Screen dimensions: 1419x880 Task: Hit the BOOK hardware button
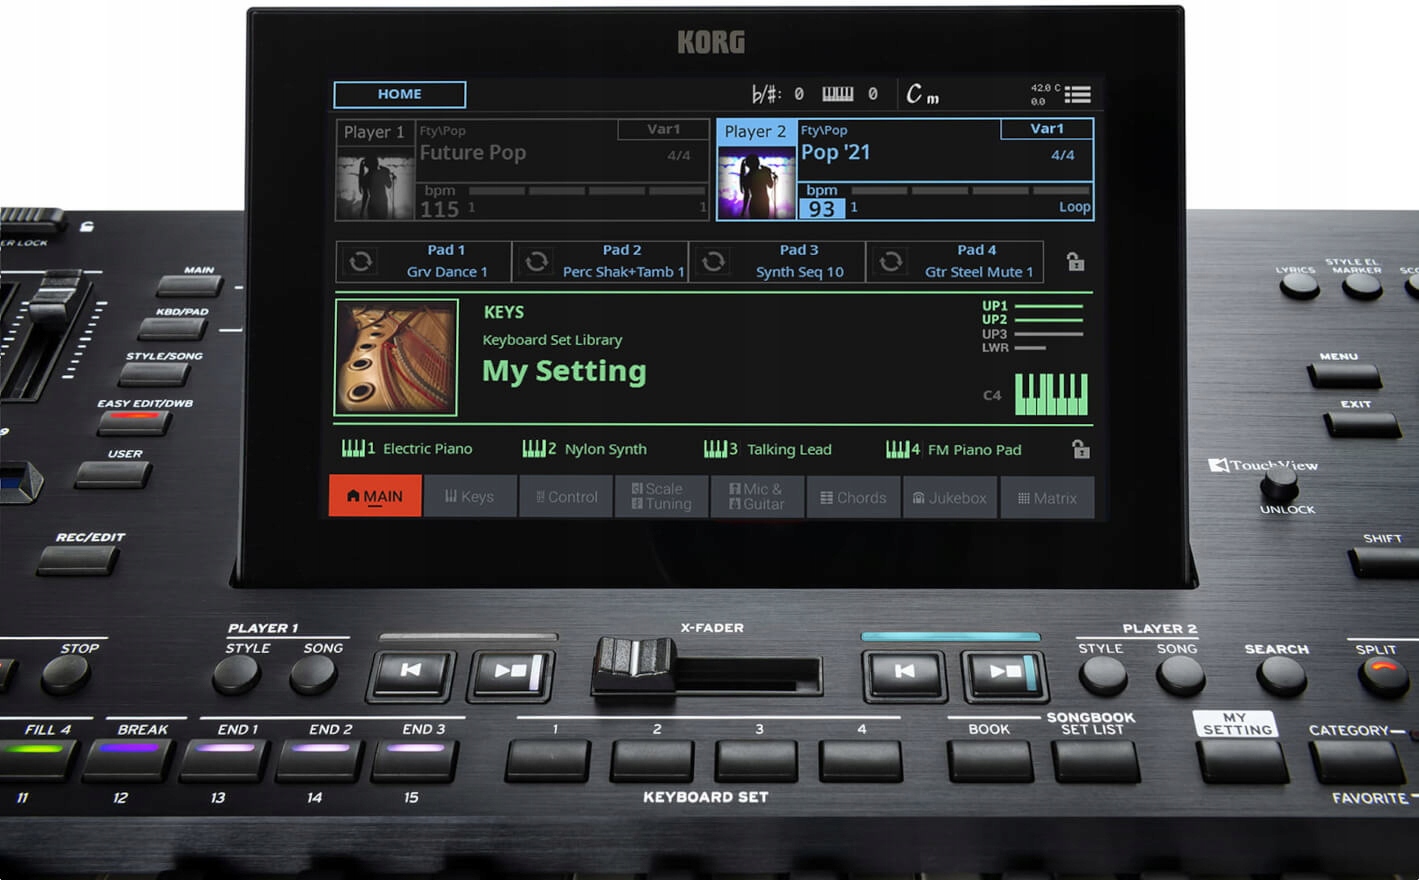pyautogui.click(x=990, y=760)
